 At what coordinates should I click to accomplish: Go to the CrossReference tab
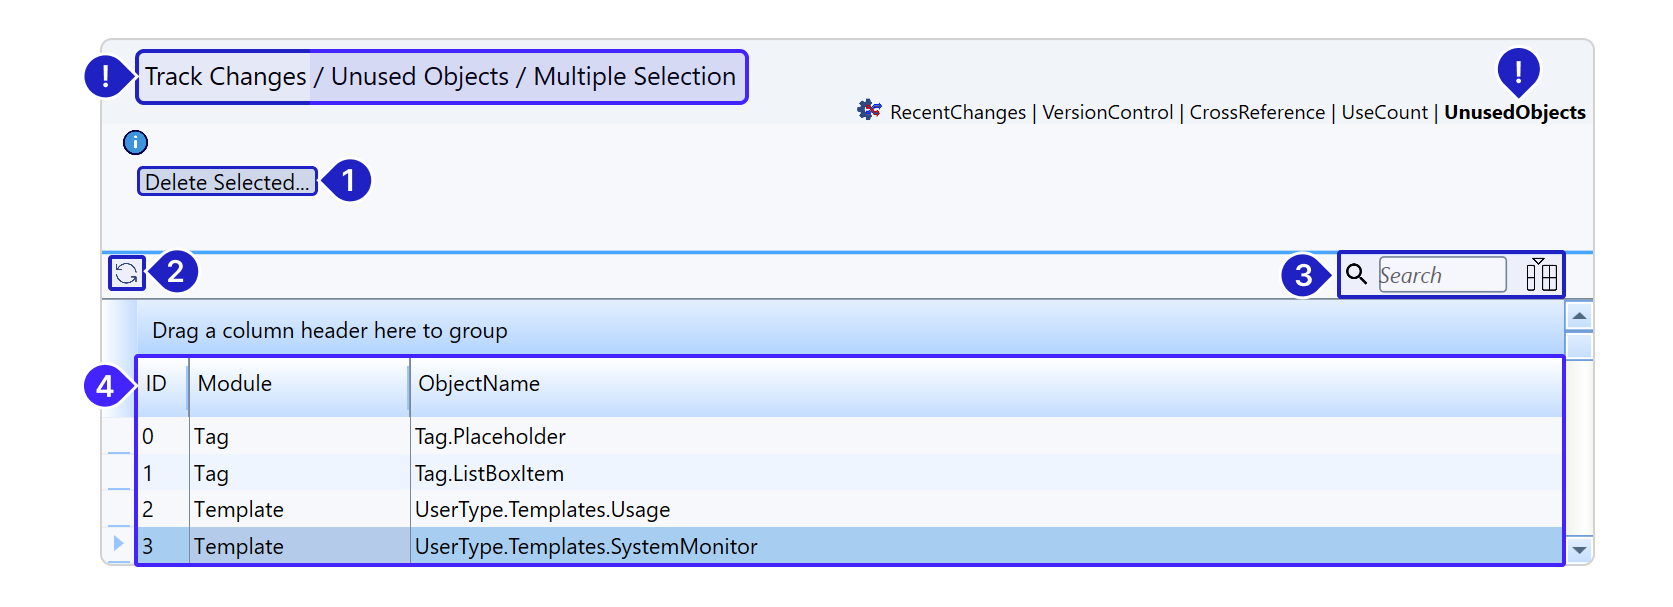tap(1256, 113)
